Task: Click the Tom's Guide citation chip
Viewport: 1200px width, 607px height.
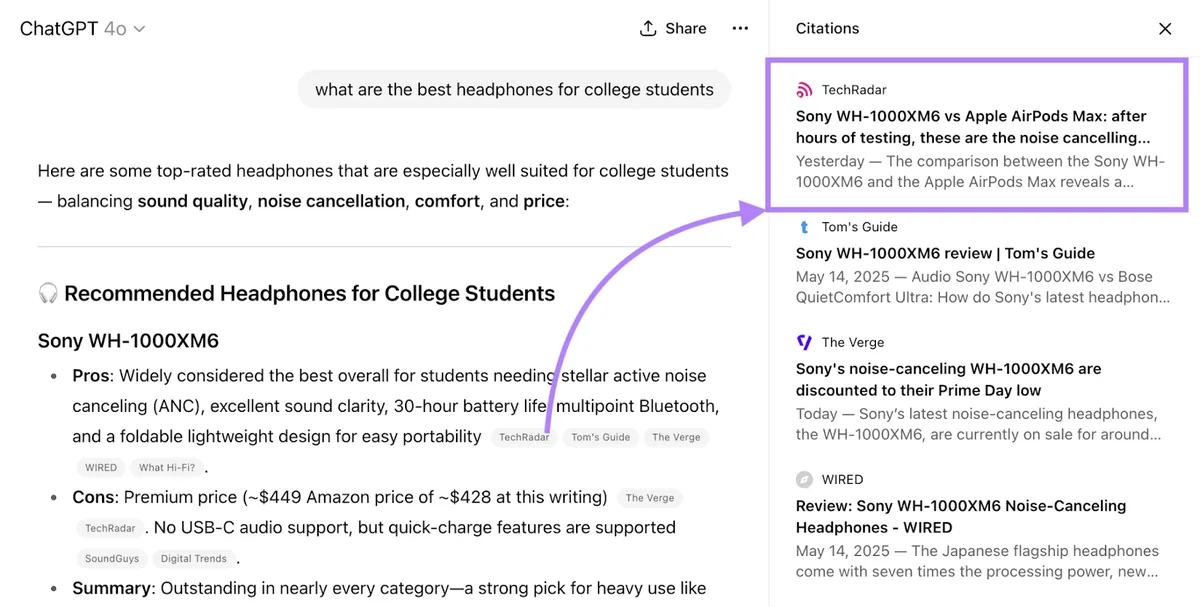Action: (600, 437)
